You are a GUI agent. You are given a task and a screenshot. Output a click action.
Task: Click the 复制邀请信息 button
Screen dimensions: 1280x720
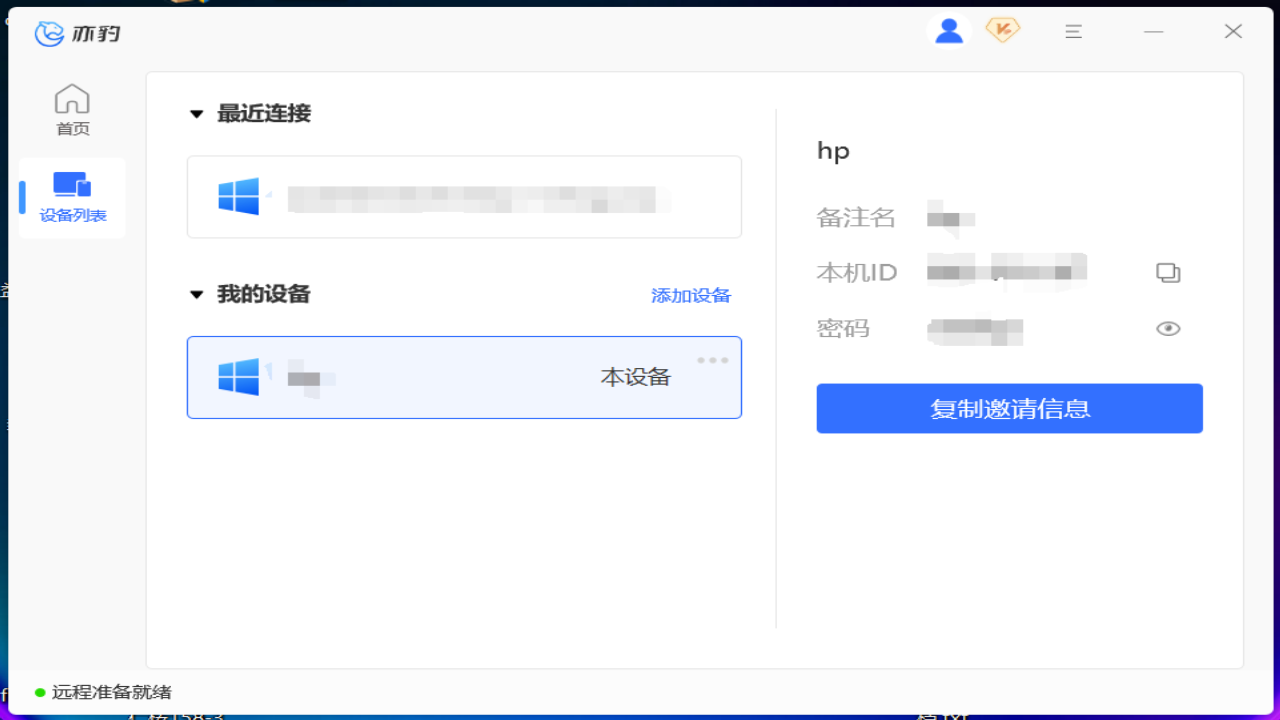coord(1009,408)
